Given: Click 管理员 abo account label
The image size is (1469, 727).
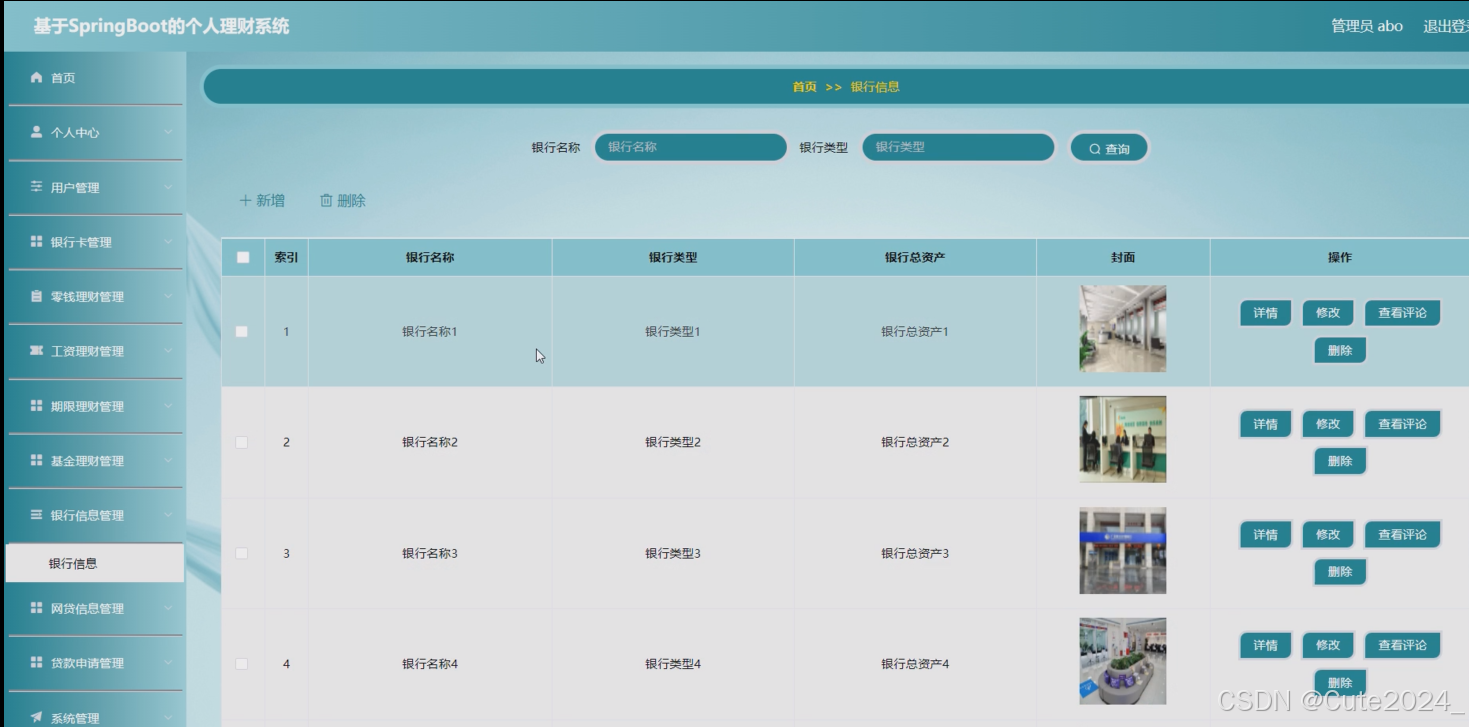Looking at the screenshot, I should (1367, 26).
